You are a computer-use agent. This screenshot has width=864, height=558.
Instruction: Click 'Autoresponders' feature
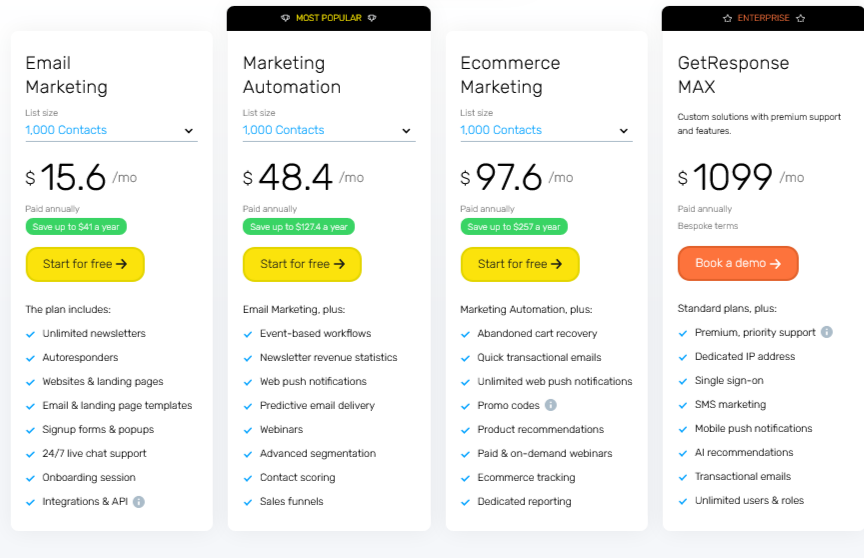coord(80,357)
